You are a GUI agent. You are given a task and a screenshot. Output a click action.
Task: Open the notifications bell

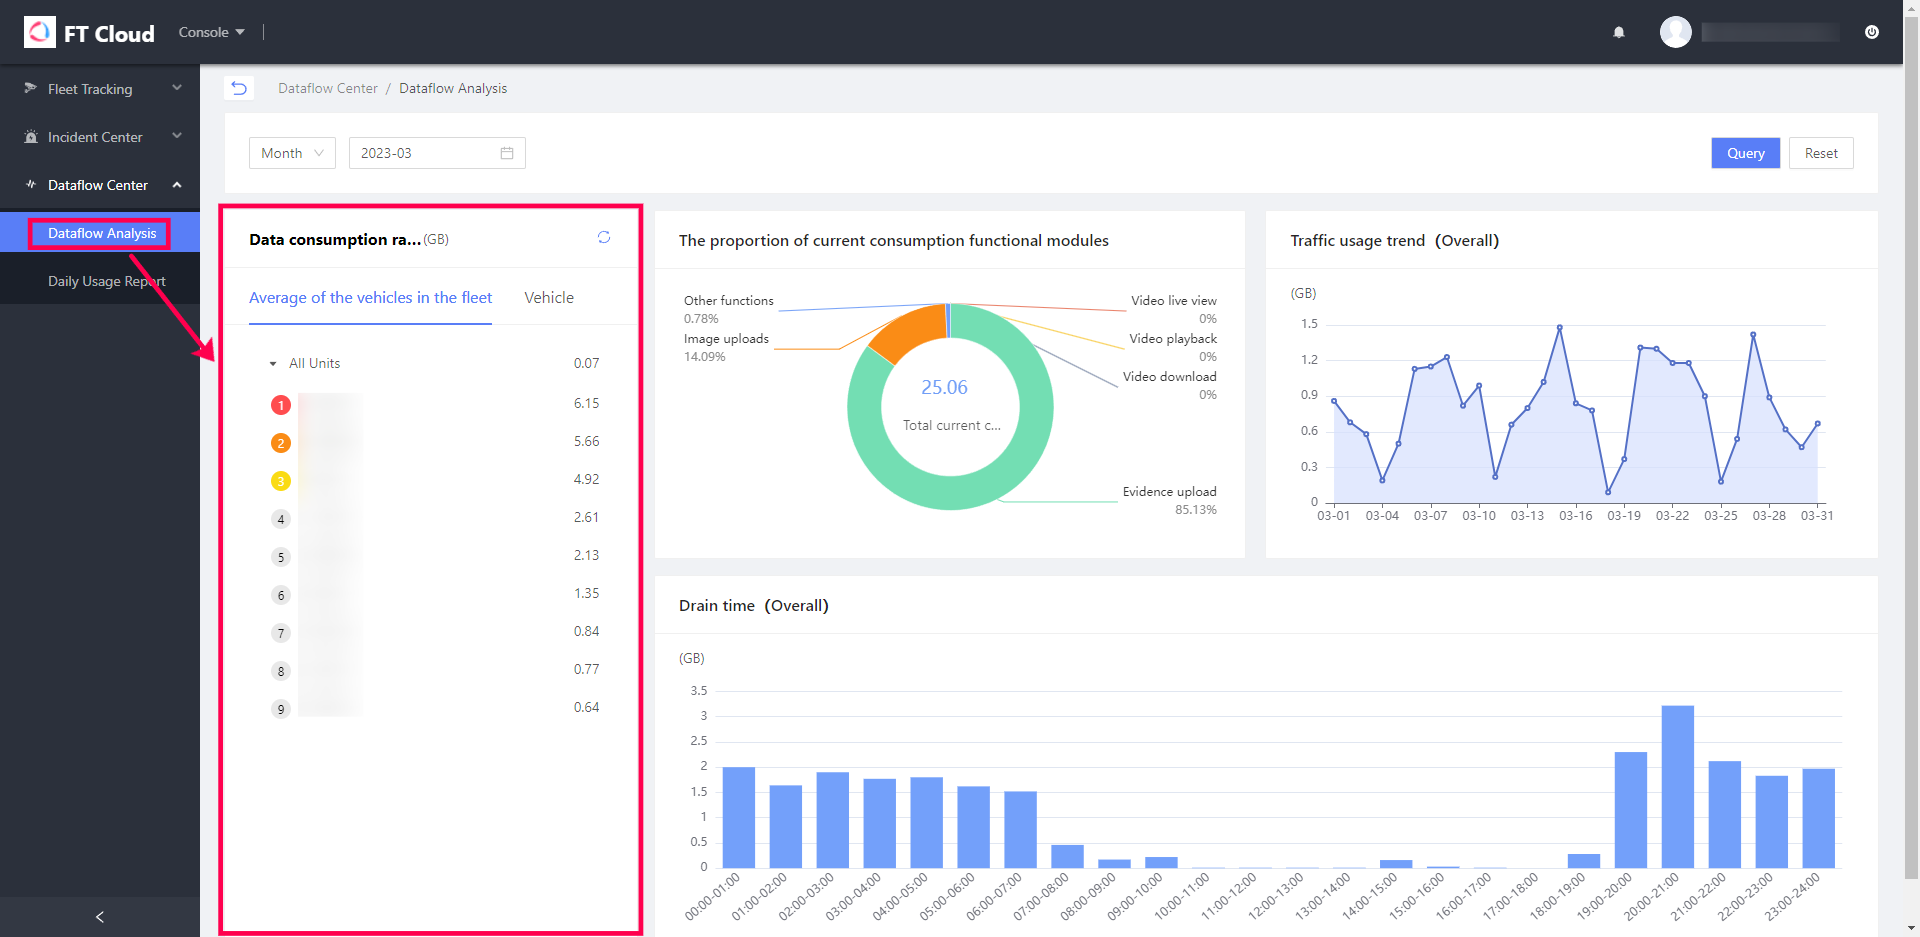[x=1619, y=32]
